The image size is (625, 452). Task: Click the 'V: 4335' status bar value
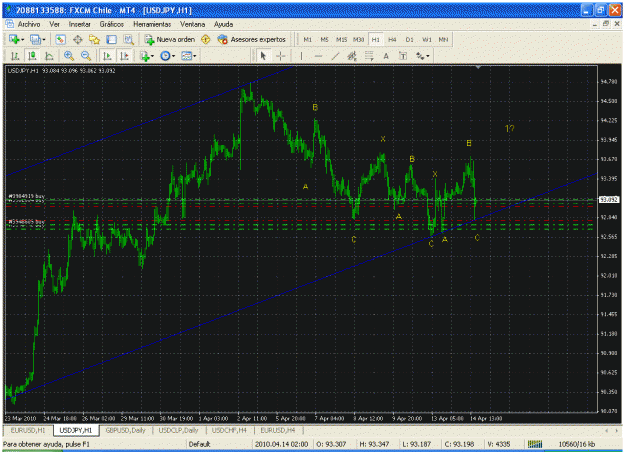tap(499, 444)
